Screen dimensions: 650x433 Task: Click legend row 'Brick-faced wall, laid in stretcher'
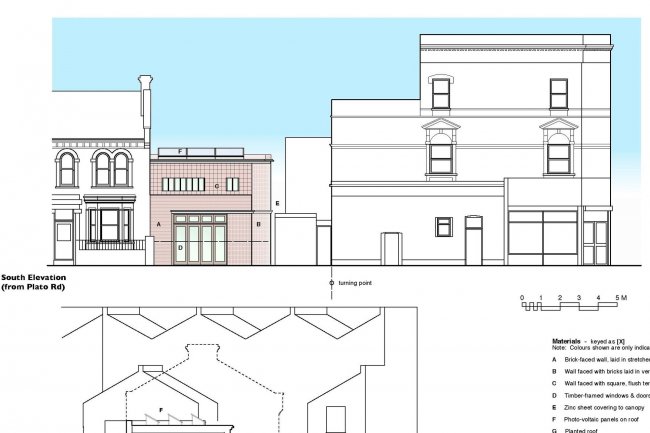pyautogui.click(x=601, y=360)
